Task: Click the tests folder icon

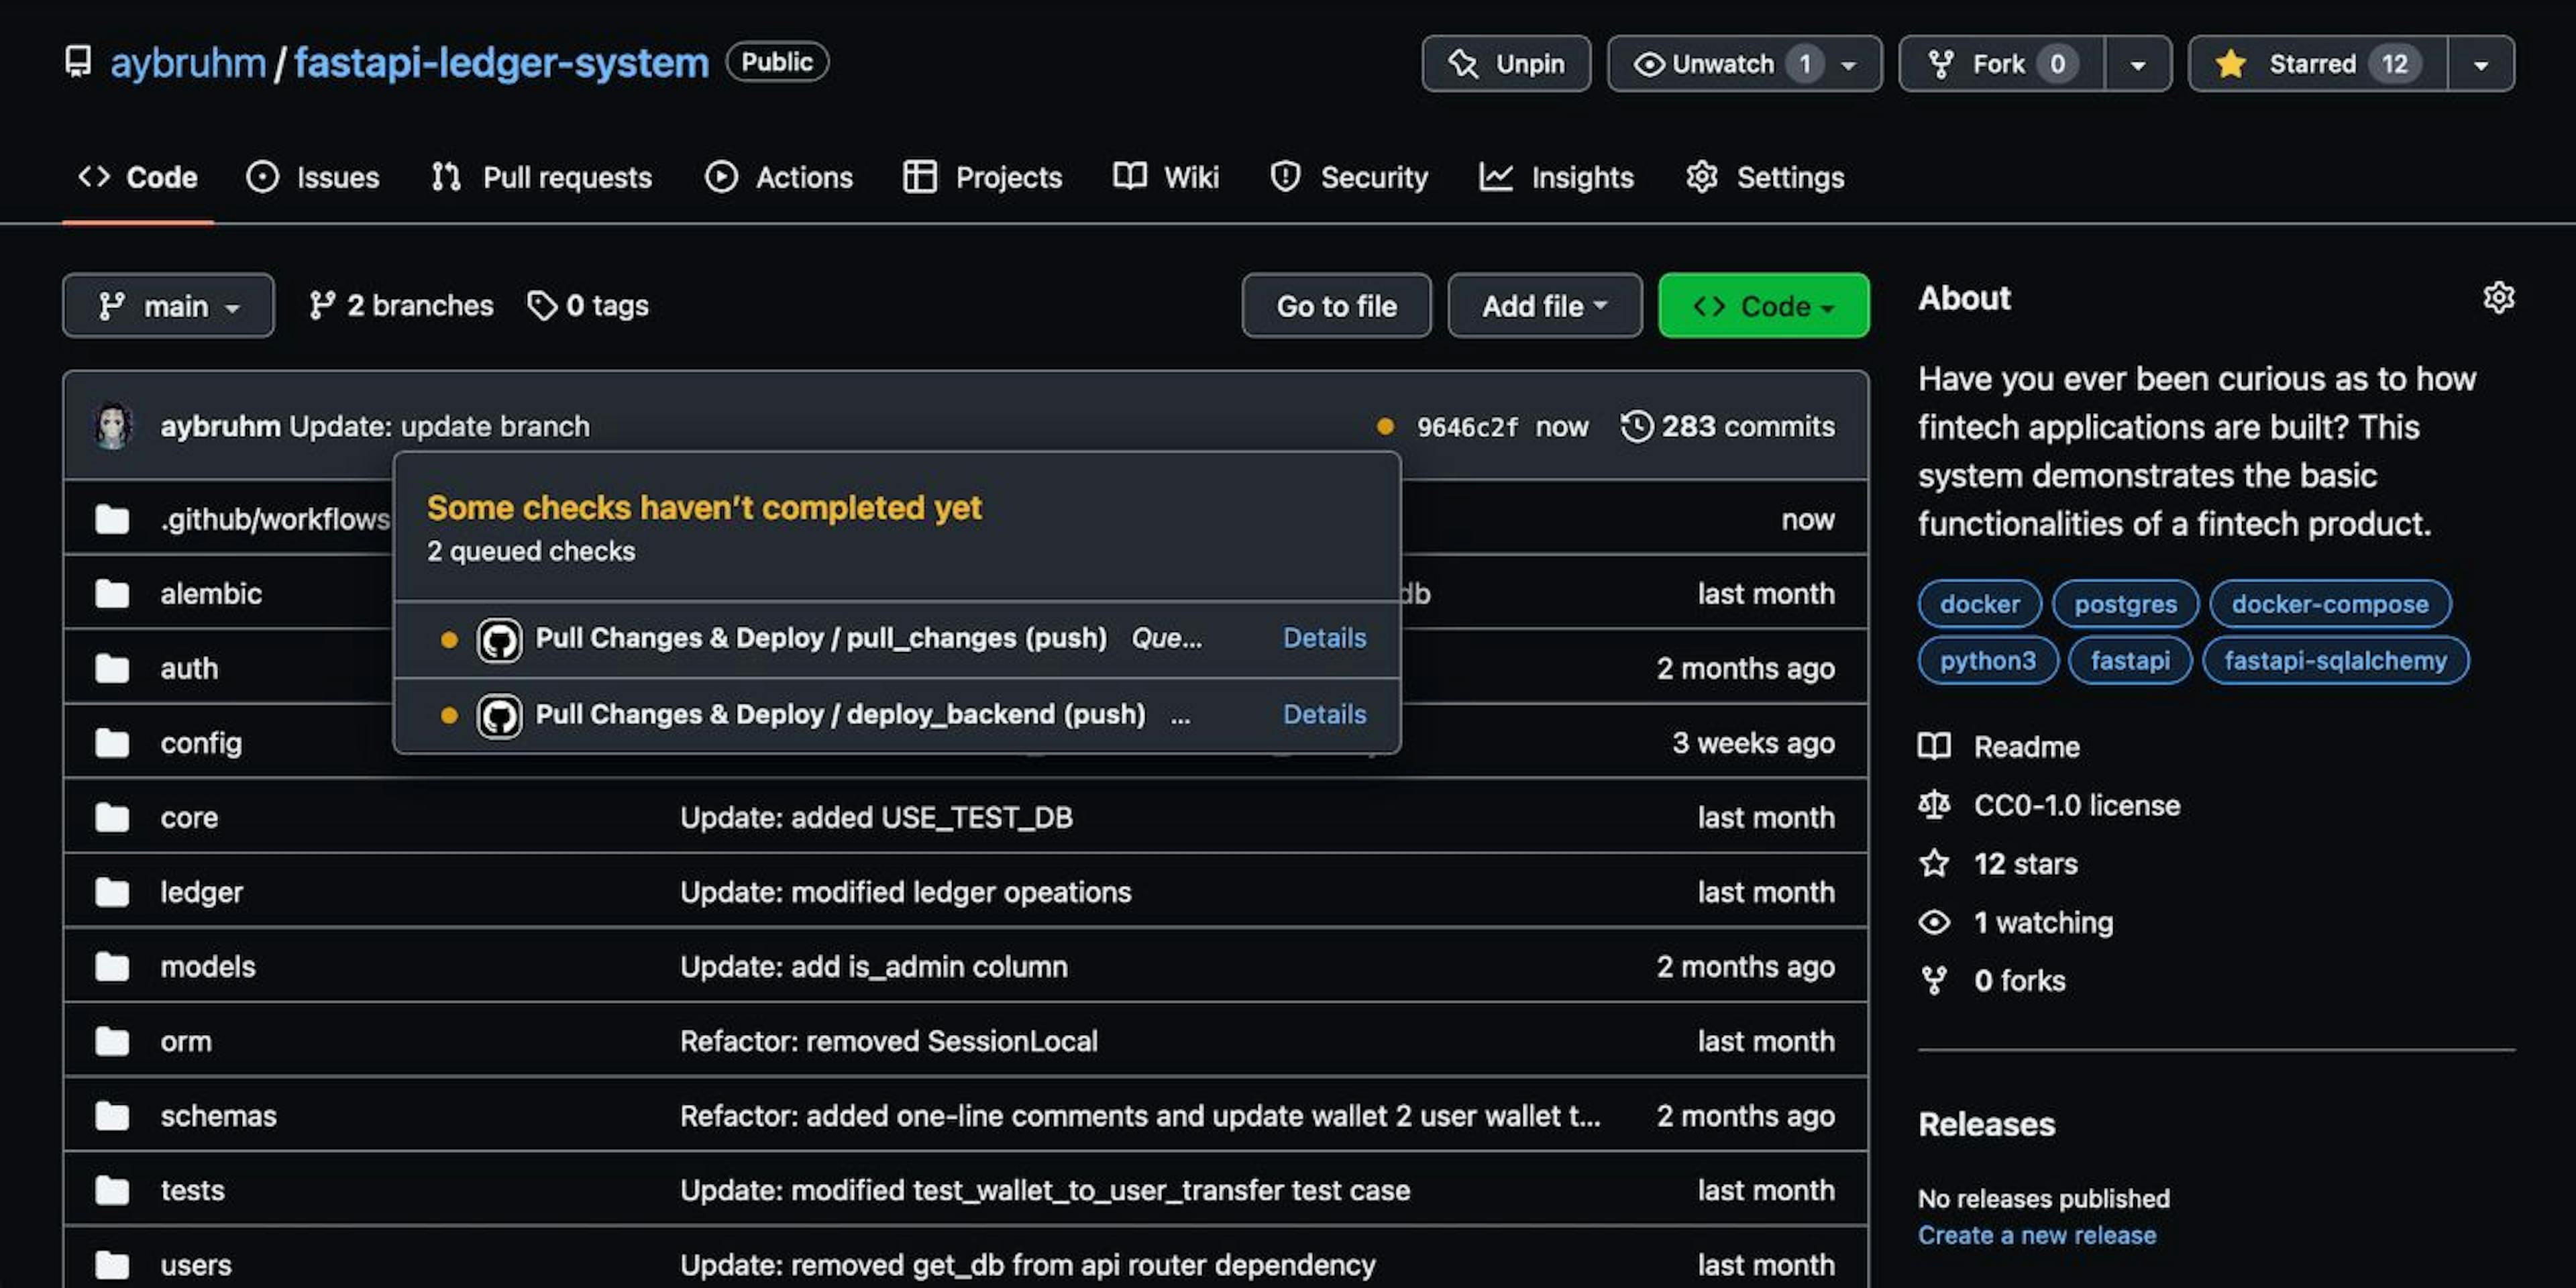Action: pyautogui.click(x=112, y=1190)
